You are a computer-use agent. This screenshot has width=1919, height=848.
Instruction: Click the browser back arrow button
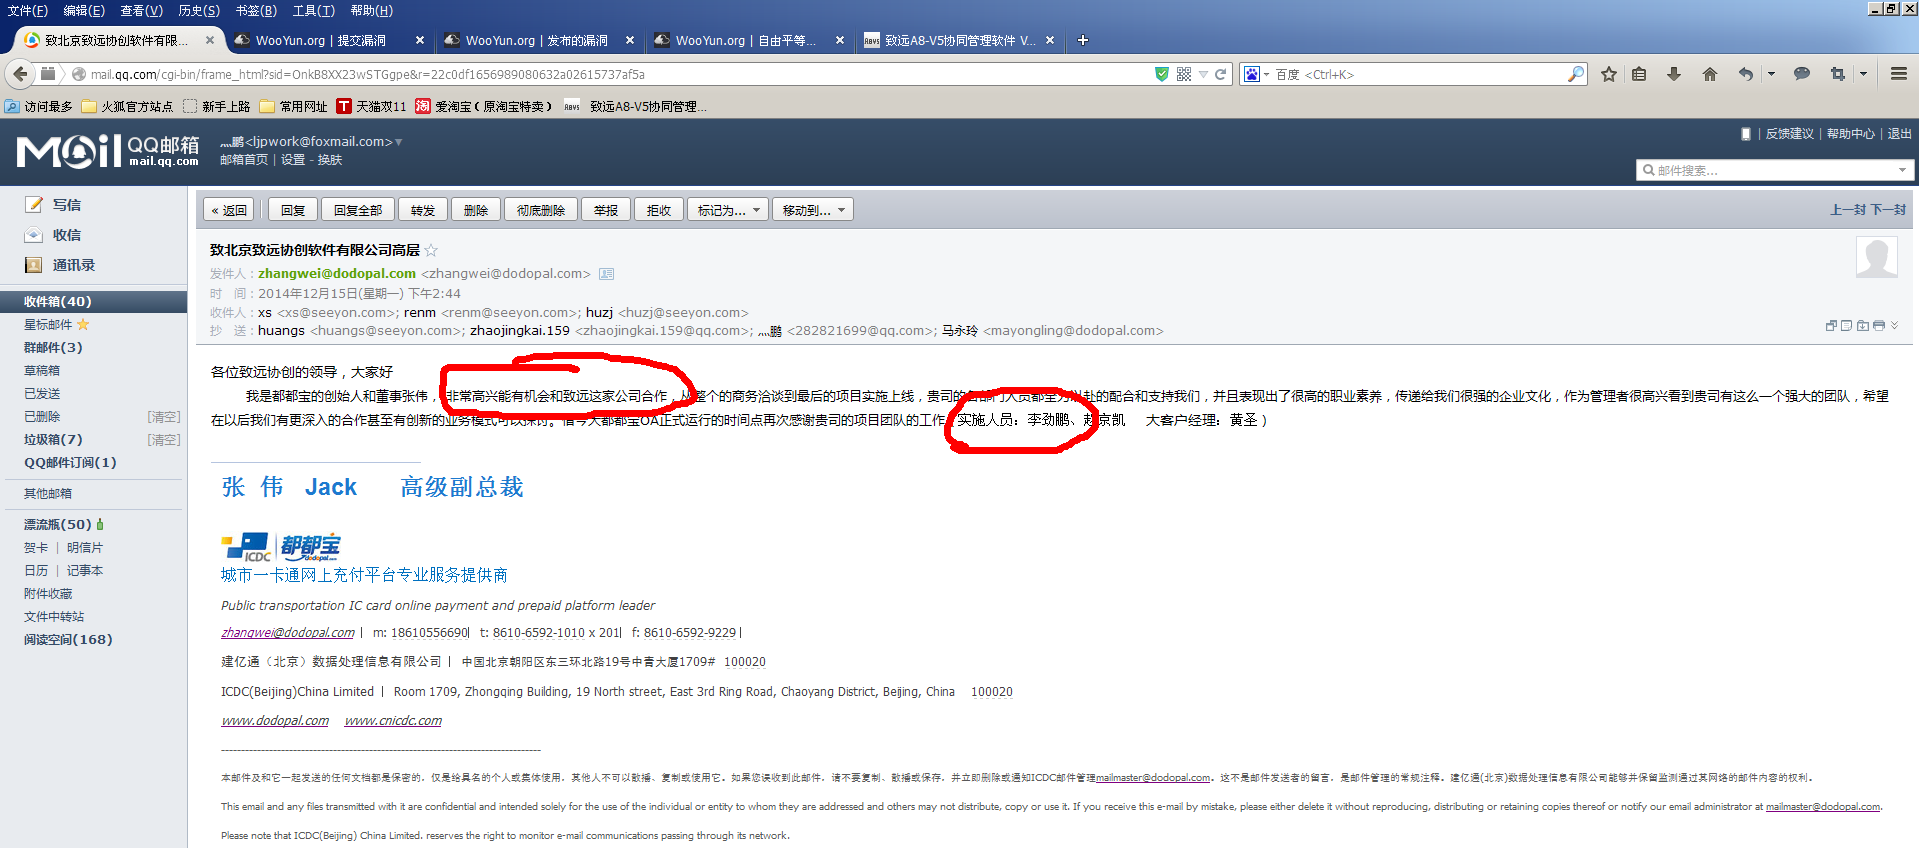coord(19,74)
